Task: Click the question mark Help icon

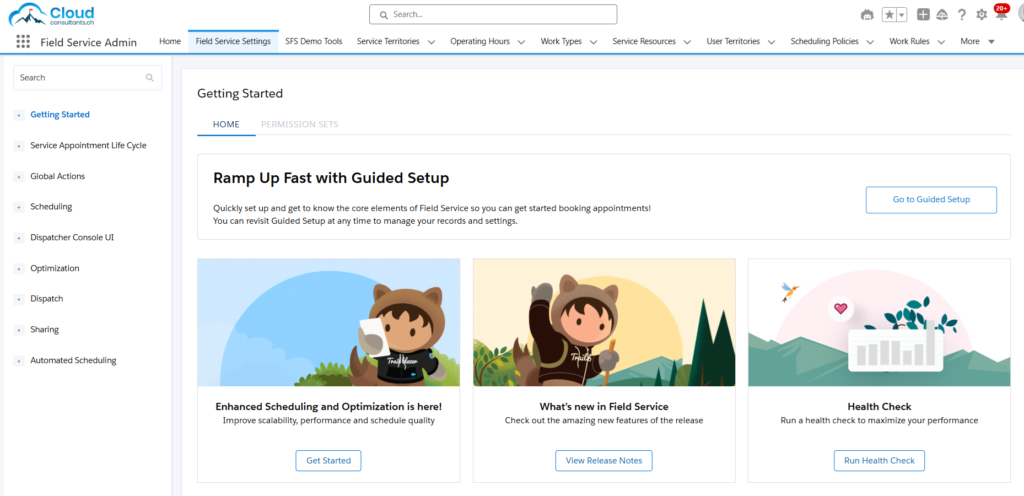Action: pos(962,15)
